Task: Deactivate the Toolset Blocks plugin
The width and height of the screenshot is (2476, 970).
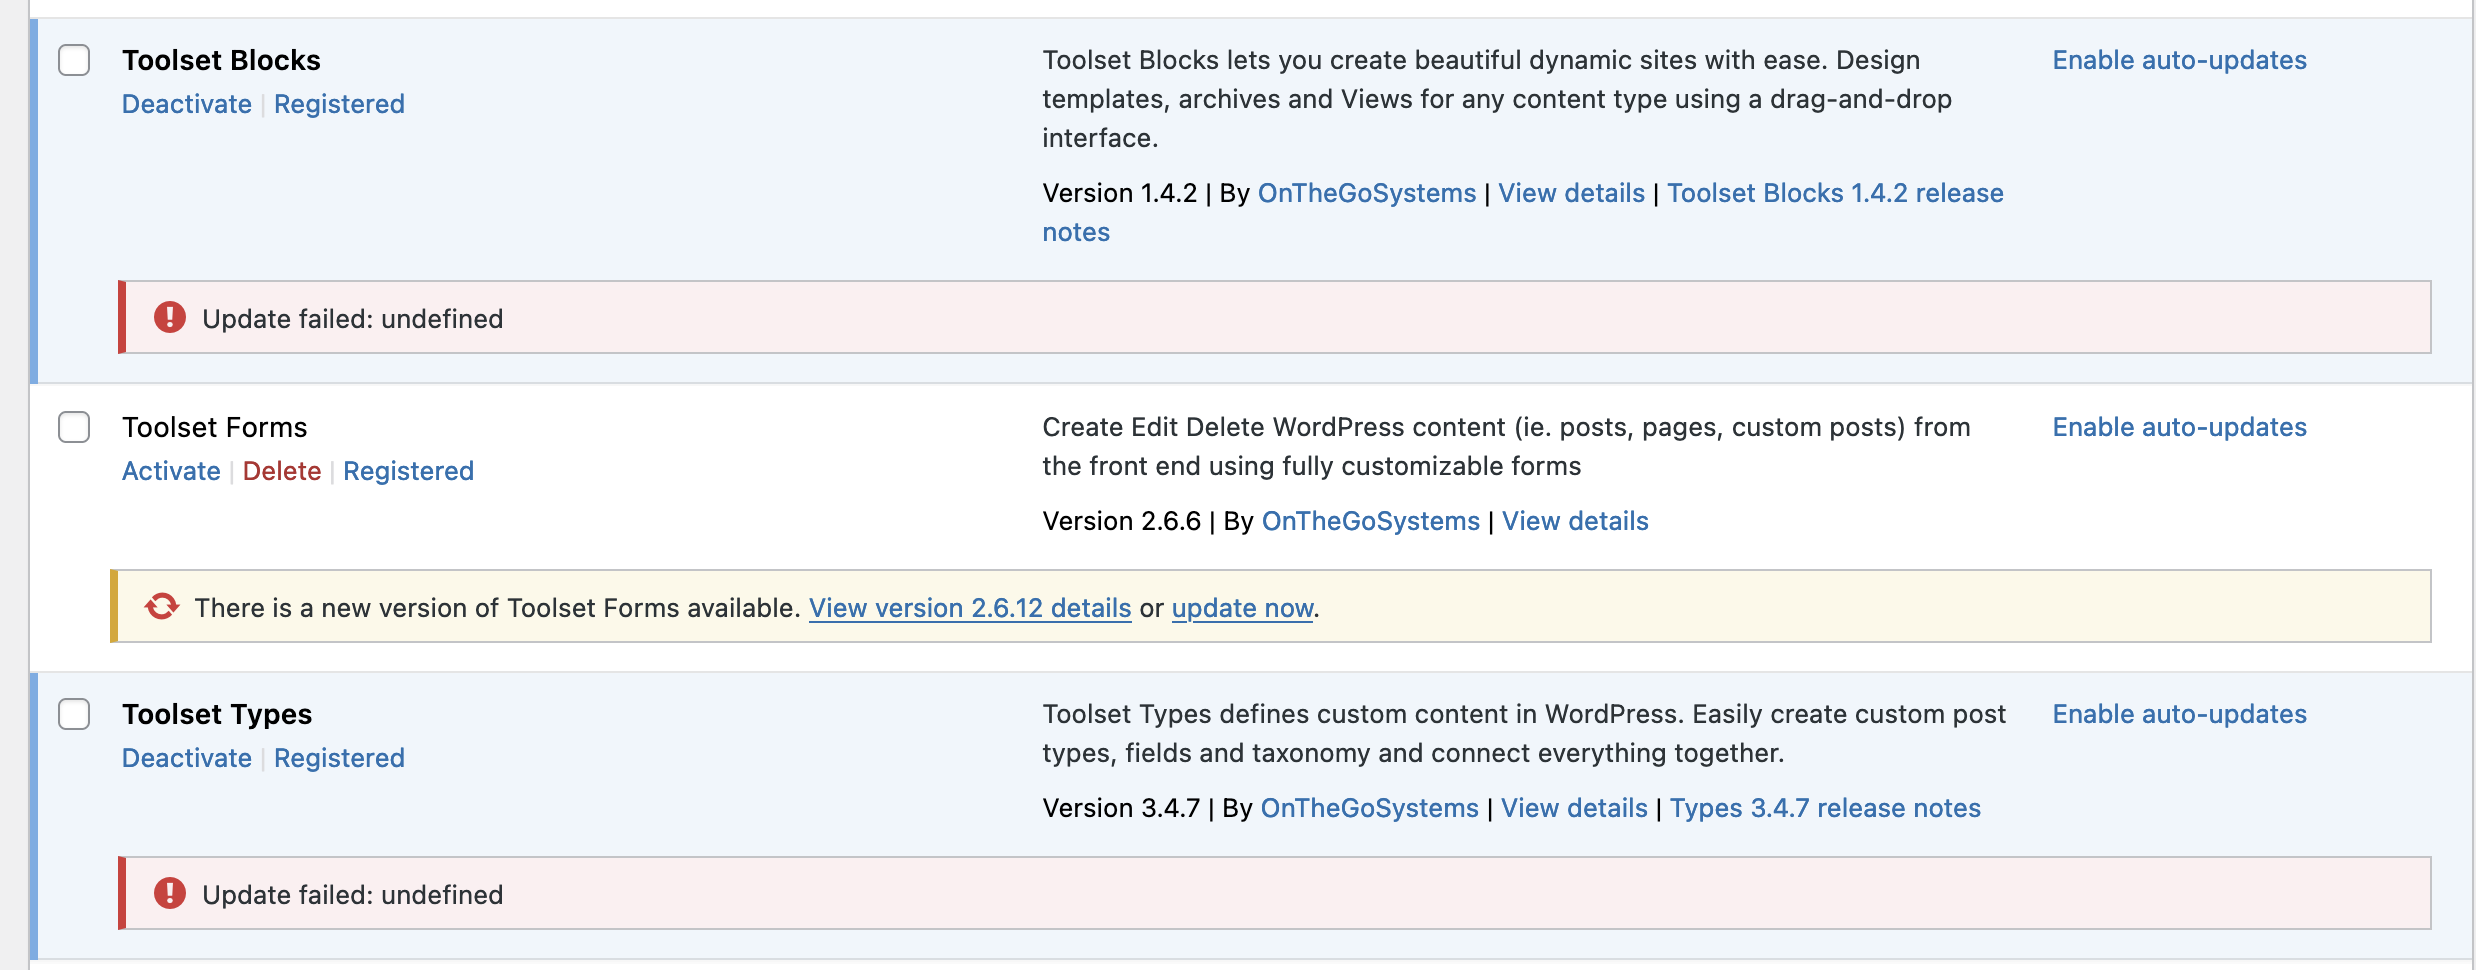Action: tap(187, 104)
